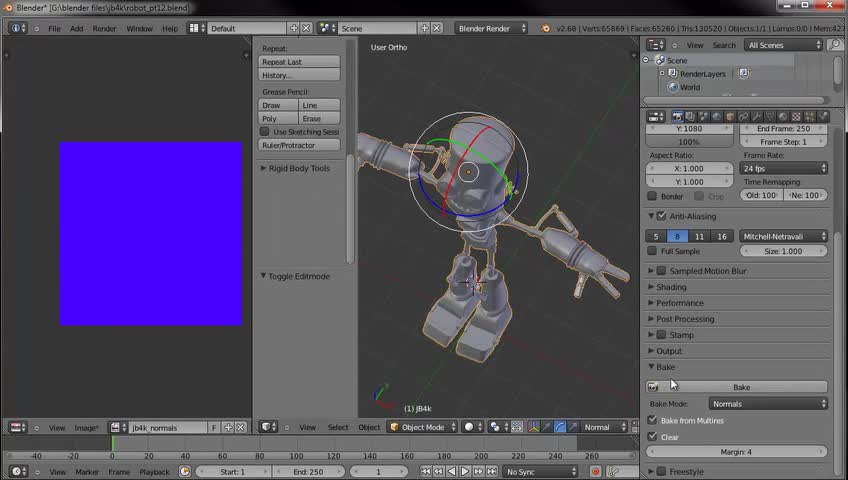
Task: Open the All Scenes outliner dropdown
Action: [783, 45]
